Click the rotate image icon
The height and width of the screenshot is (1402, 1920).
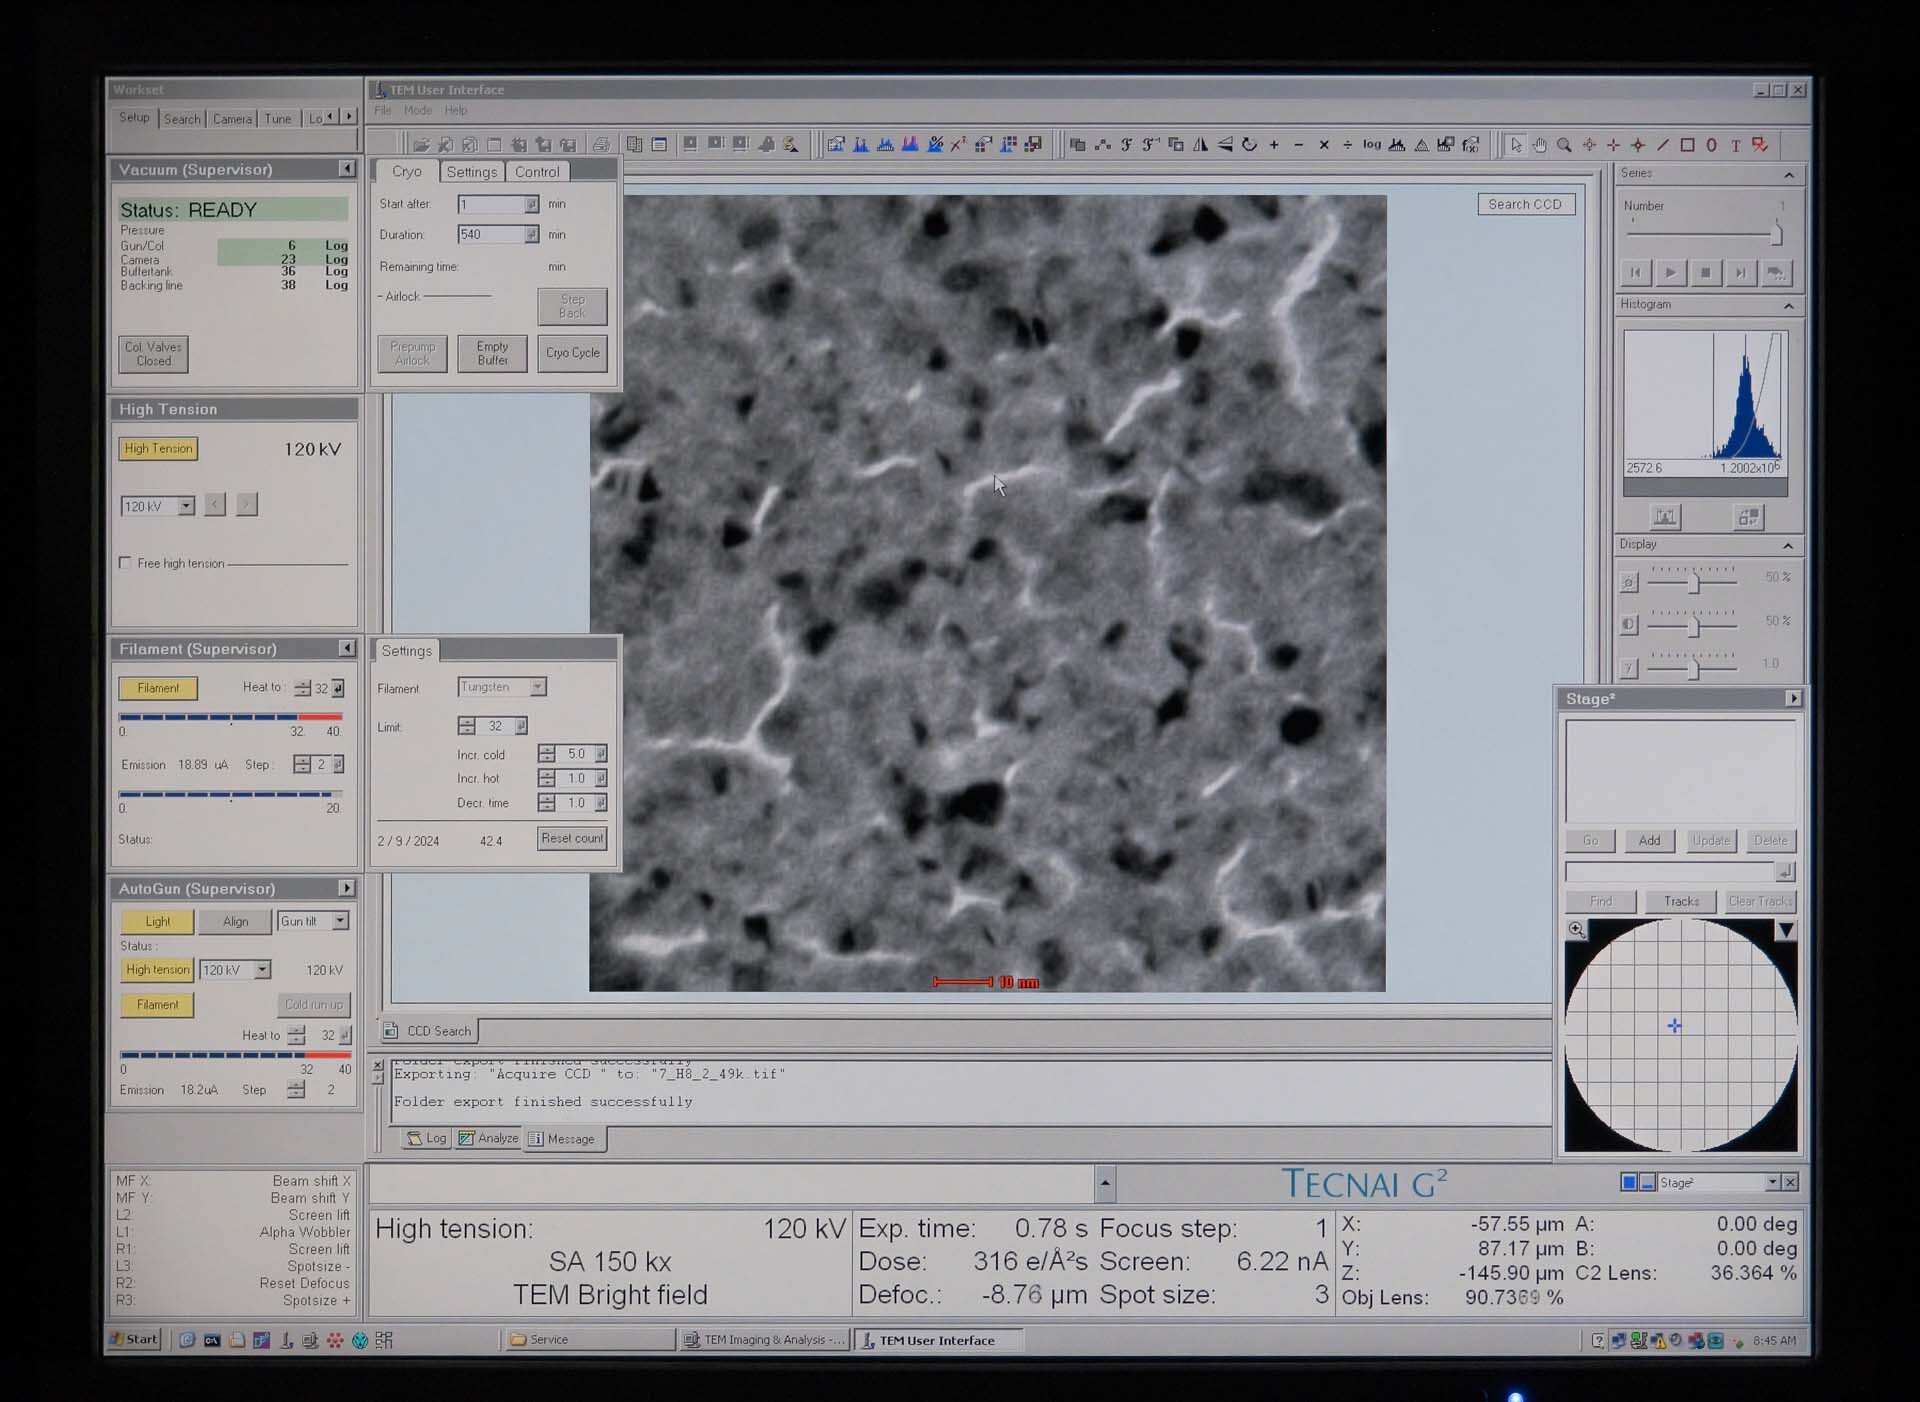point(1249,145)
